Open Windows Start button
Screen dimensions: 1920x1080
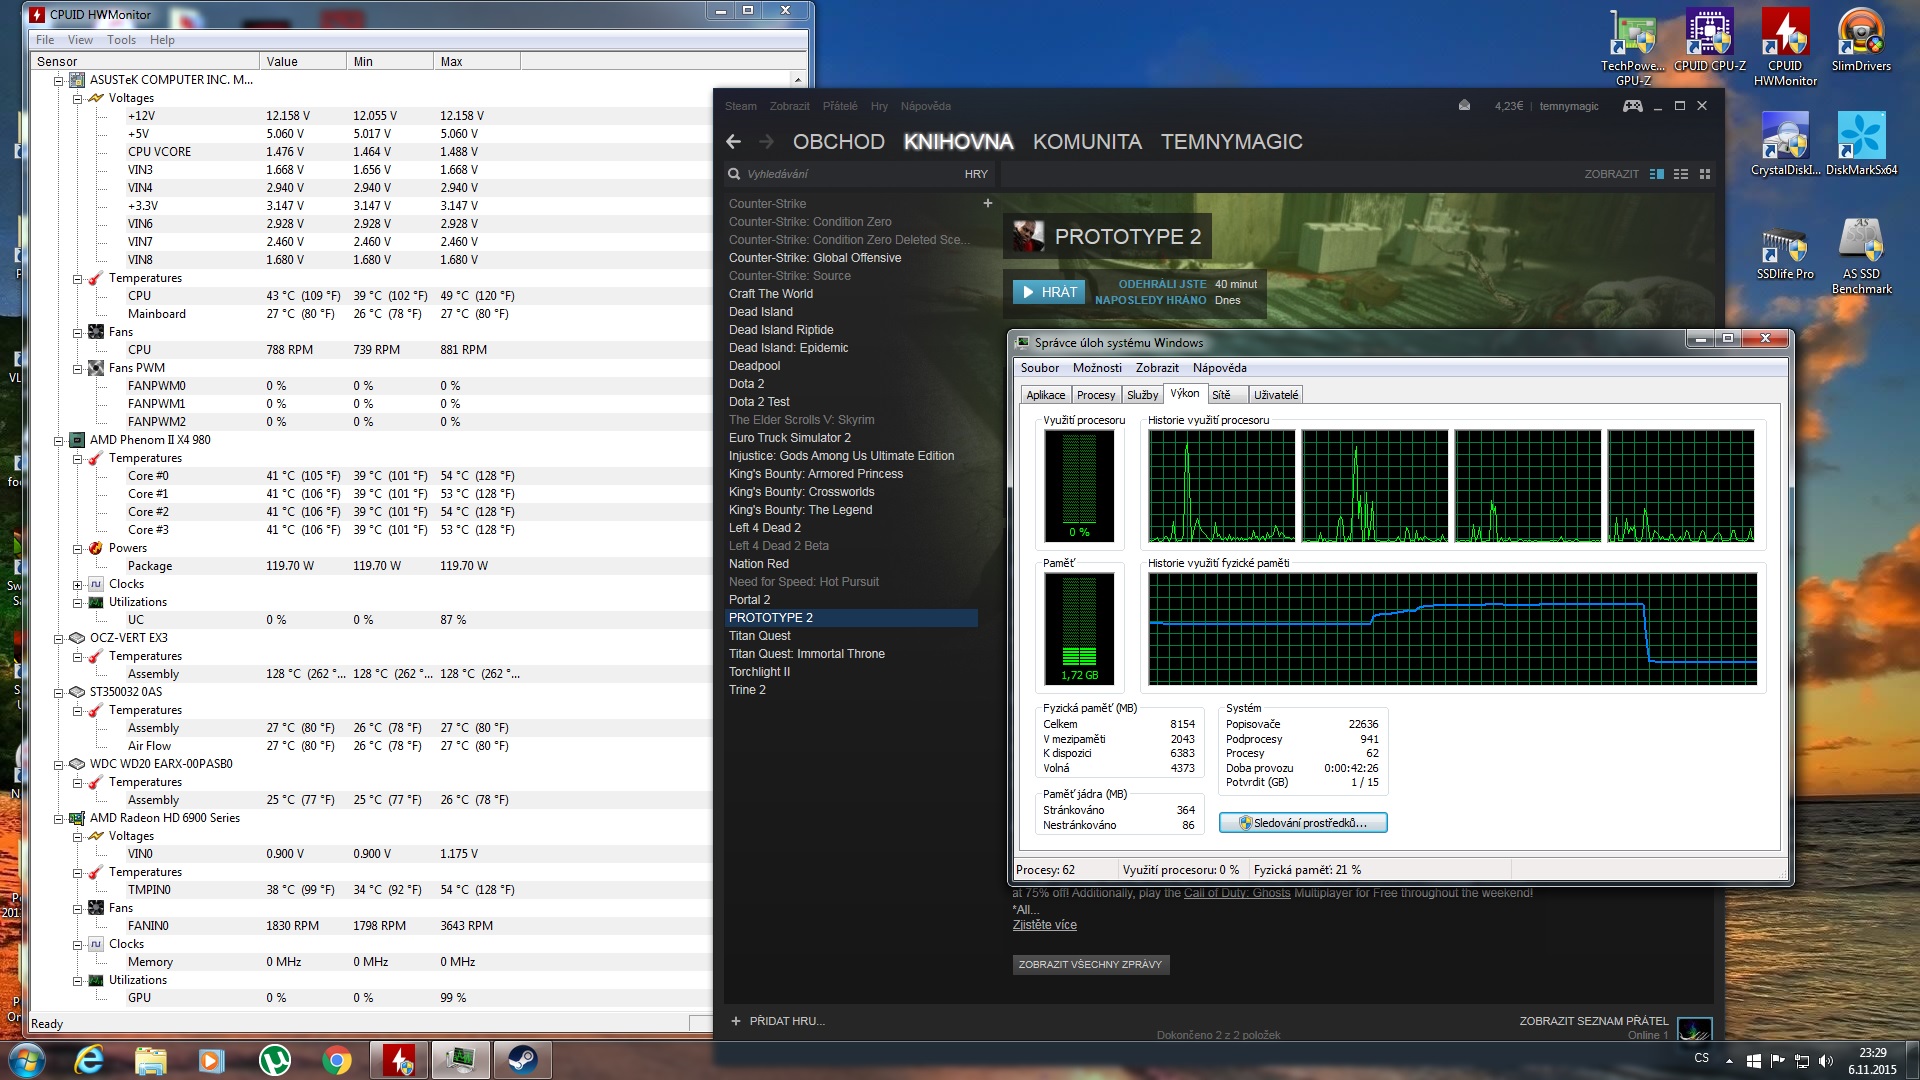click(x=26, y=1060)
